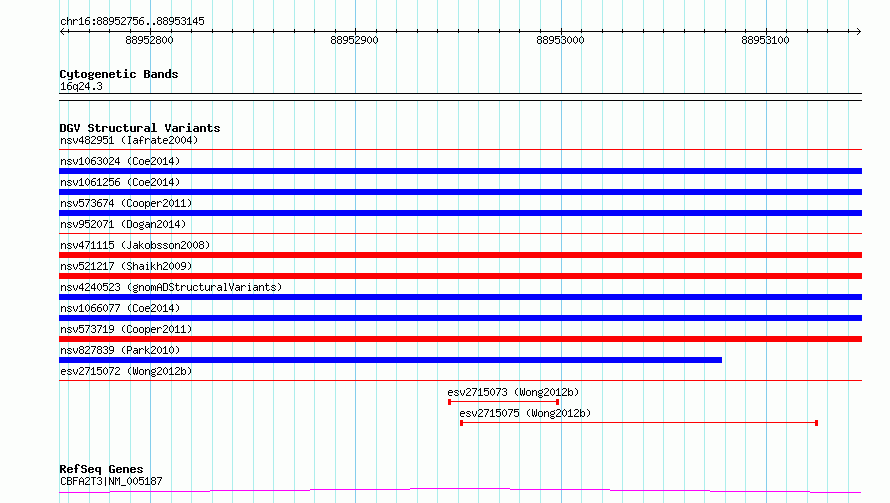Viewport: 890px width, 503px height.
Task: Click the blue bar of nsv1066077
Action: 460,318
